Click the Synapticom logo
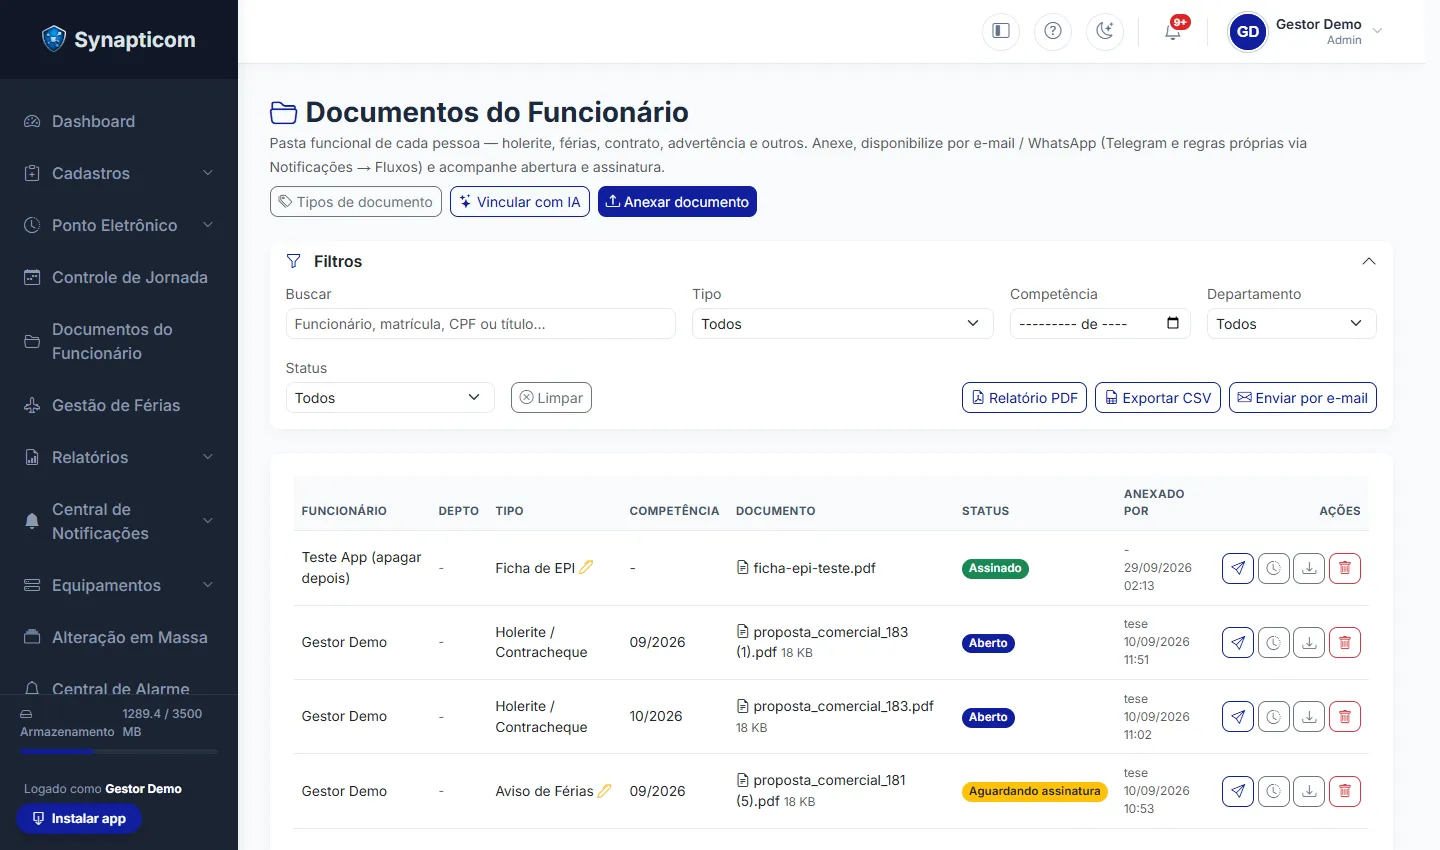The height and width of the screenshot is (850, 1440). pyautogui.click(x=119, y=39)
